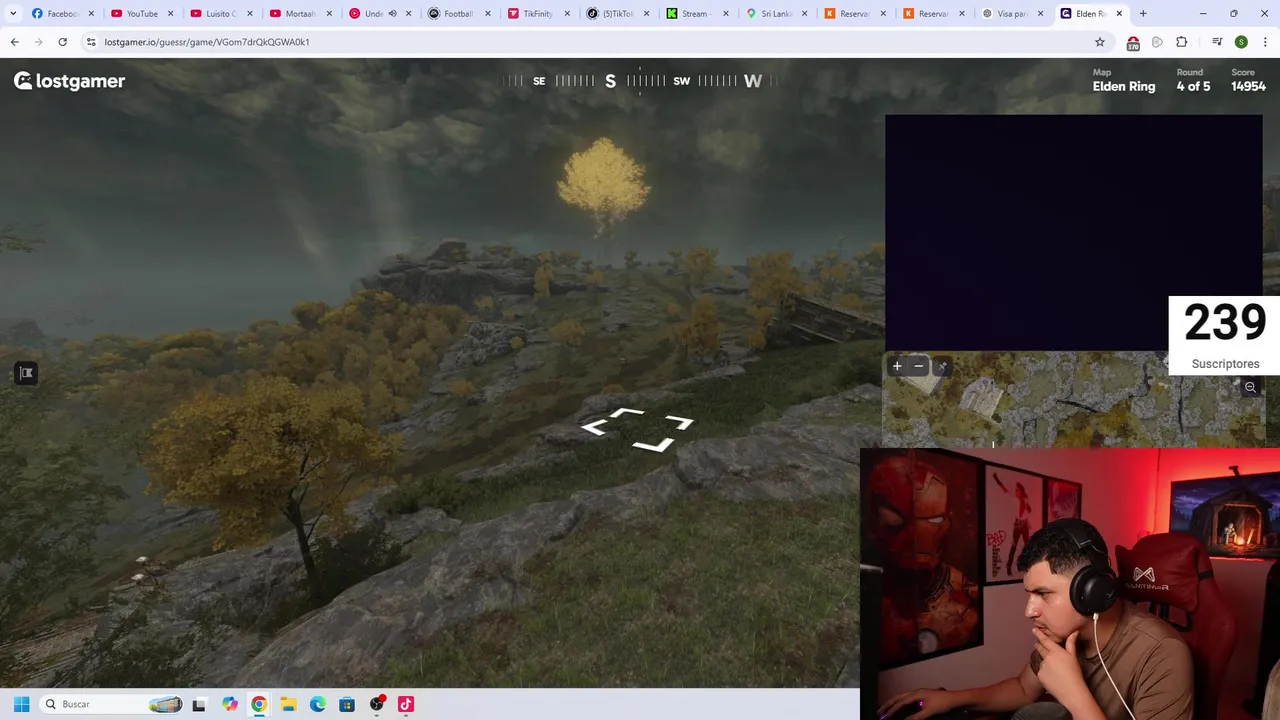Click the Buscar taskbar search box
Screen dimensions: 1280x720
112,704
